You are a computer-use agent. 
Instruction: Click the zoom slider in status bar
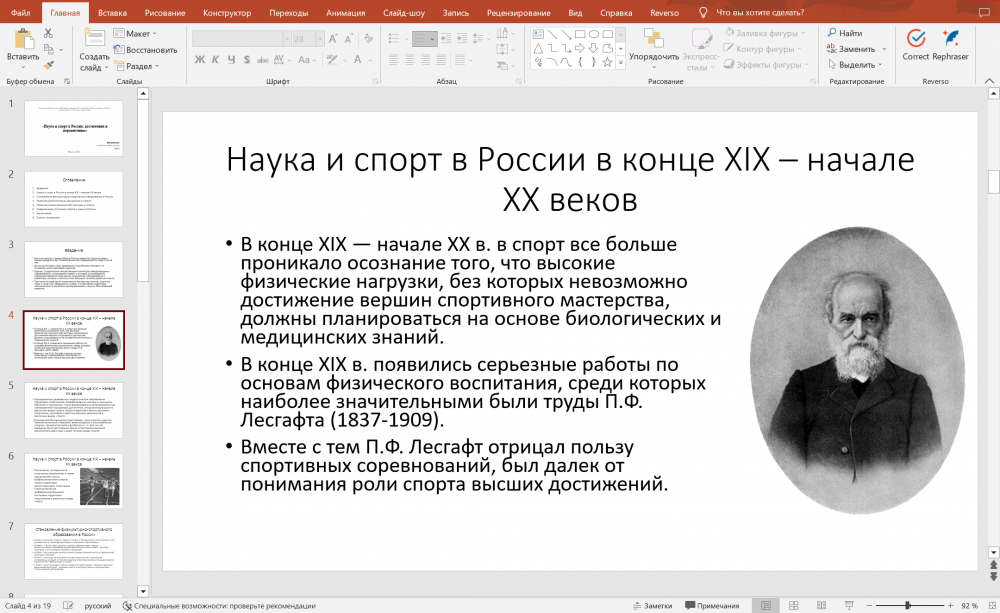pos(908,606)
